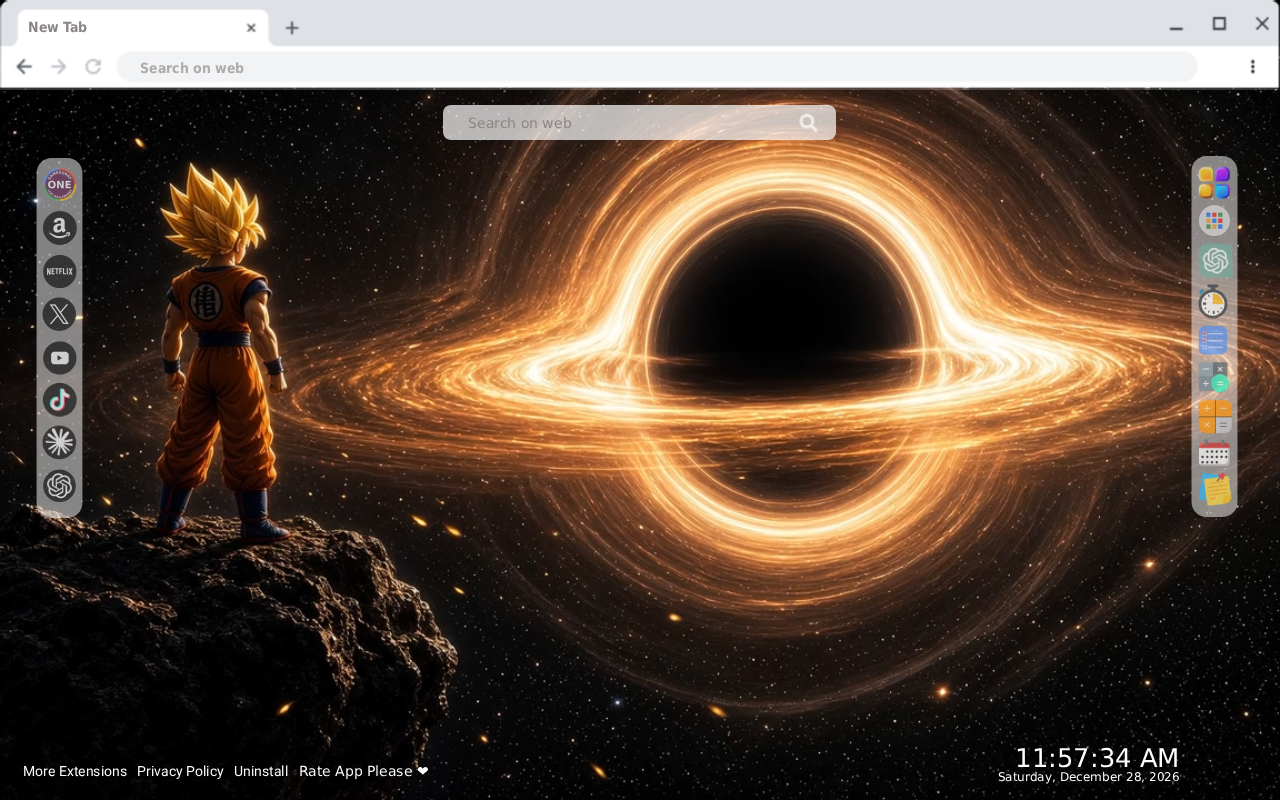Open the orange calculator icon
Viewport: 1280px width, 800px height.
click(1214, 417)
